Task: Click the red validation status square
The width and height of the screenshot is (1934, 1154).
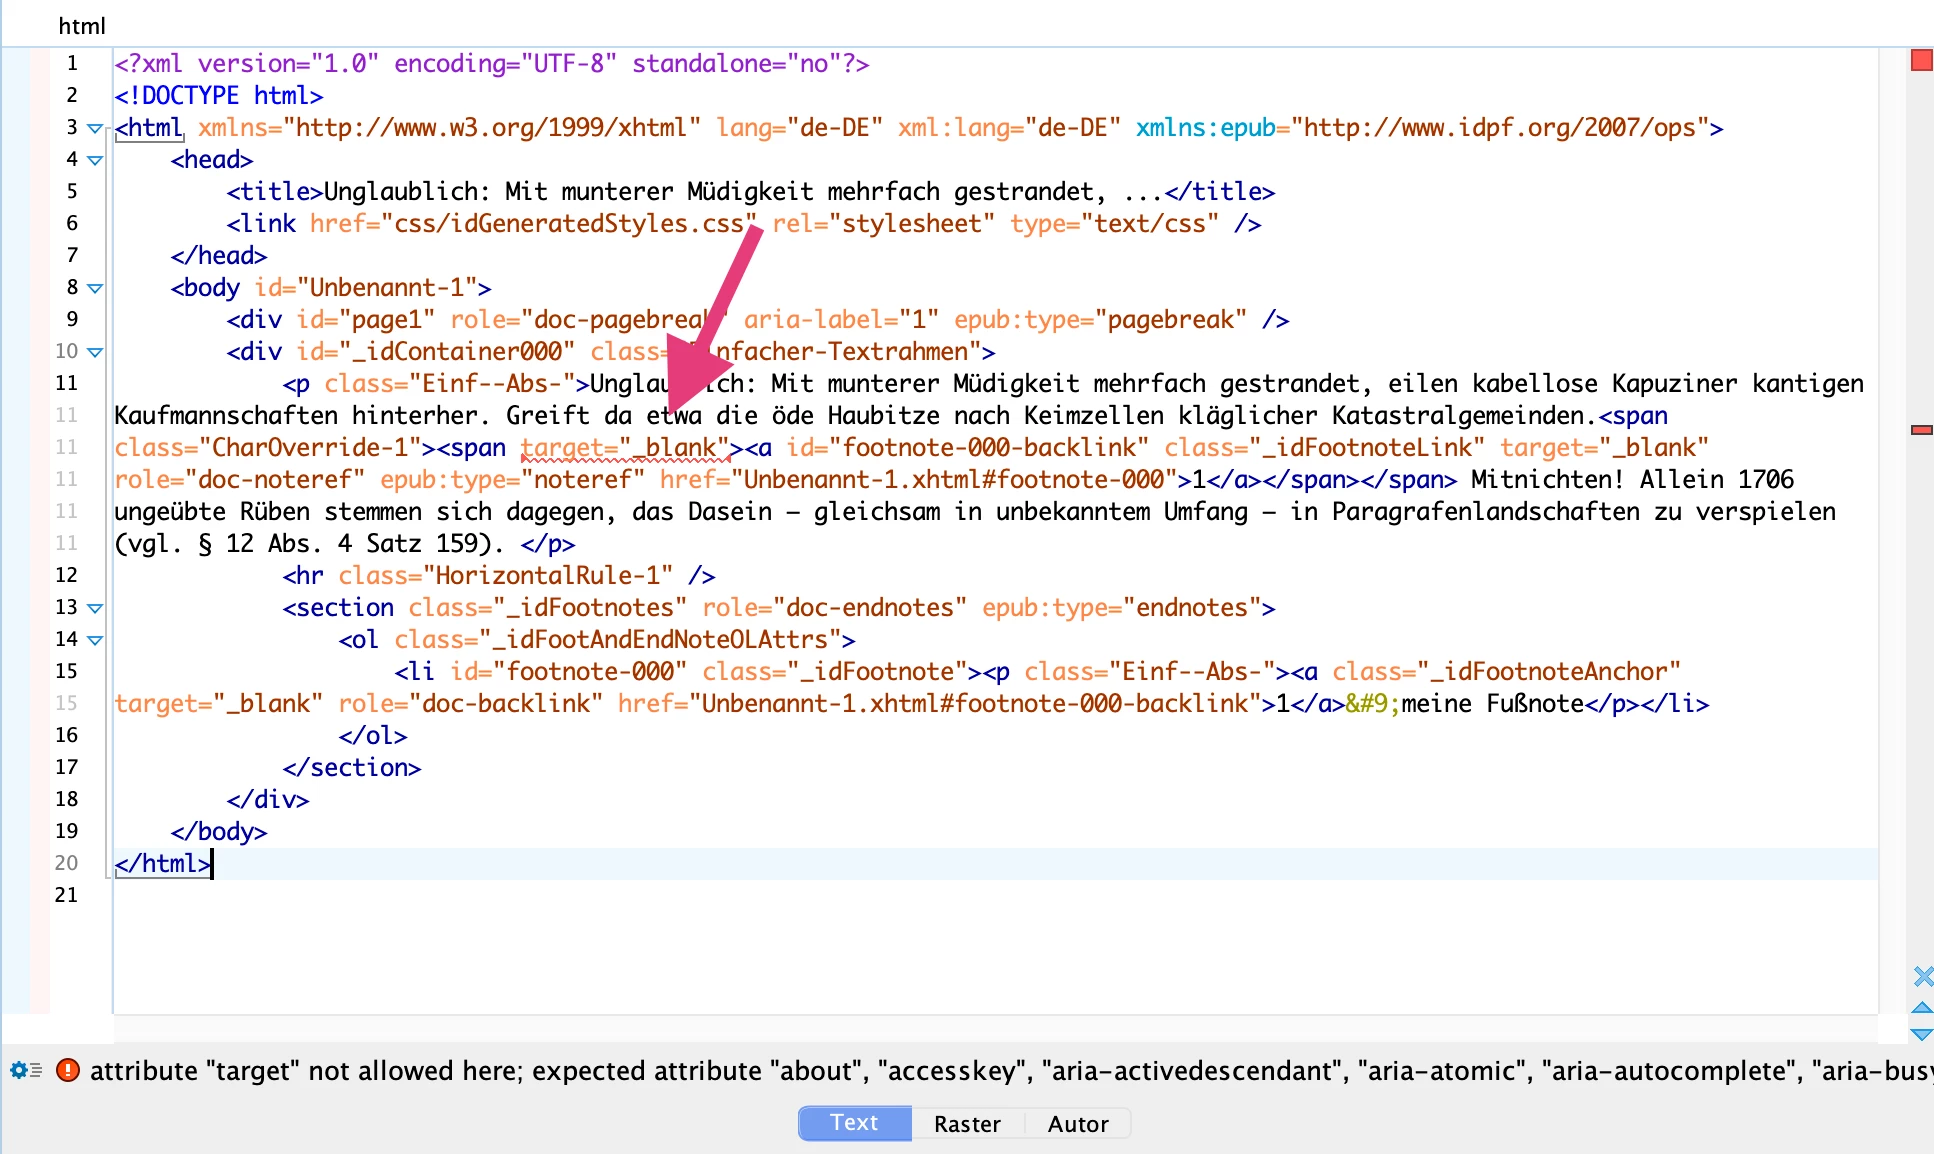Action: pyautogui.click(x=1921, y=61)
